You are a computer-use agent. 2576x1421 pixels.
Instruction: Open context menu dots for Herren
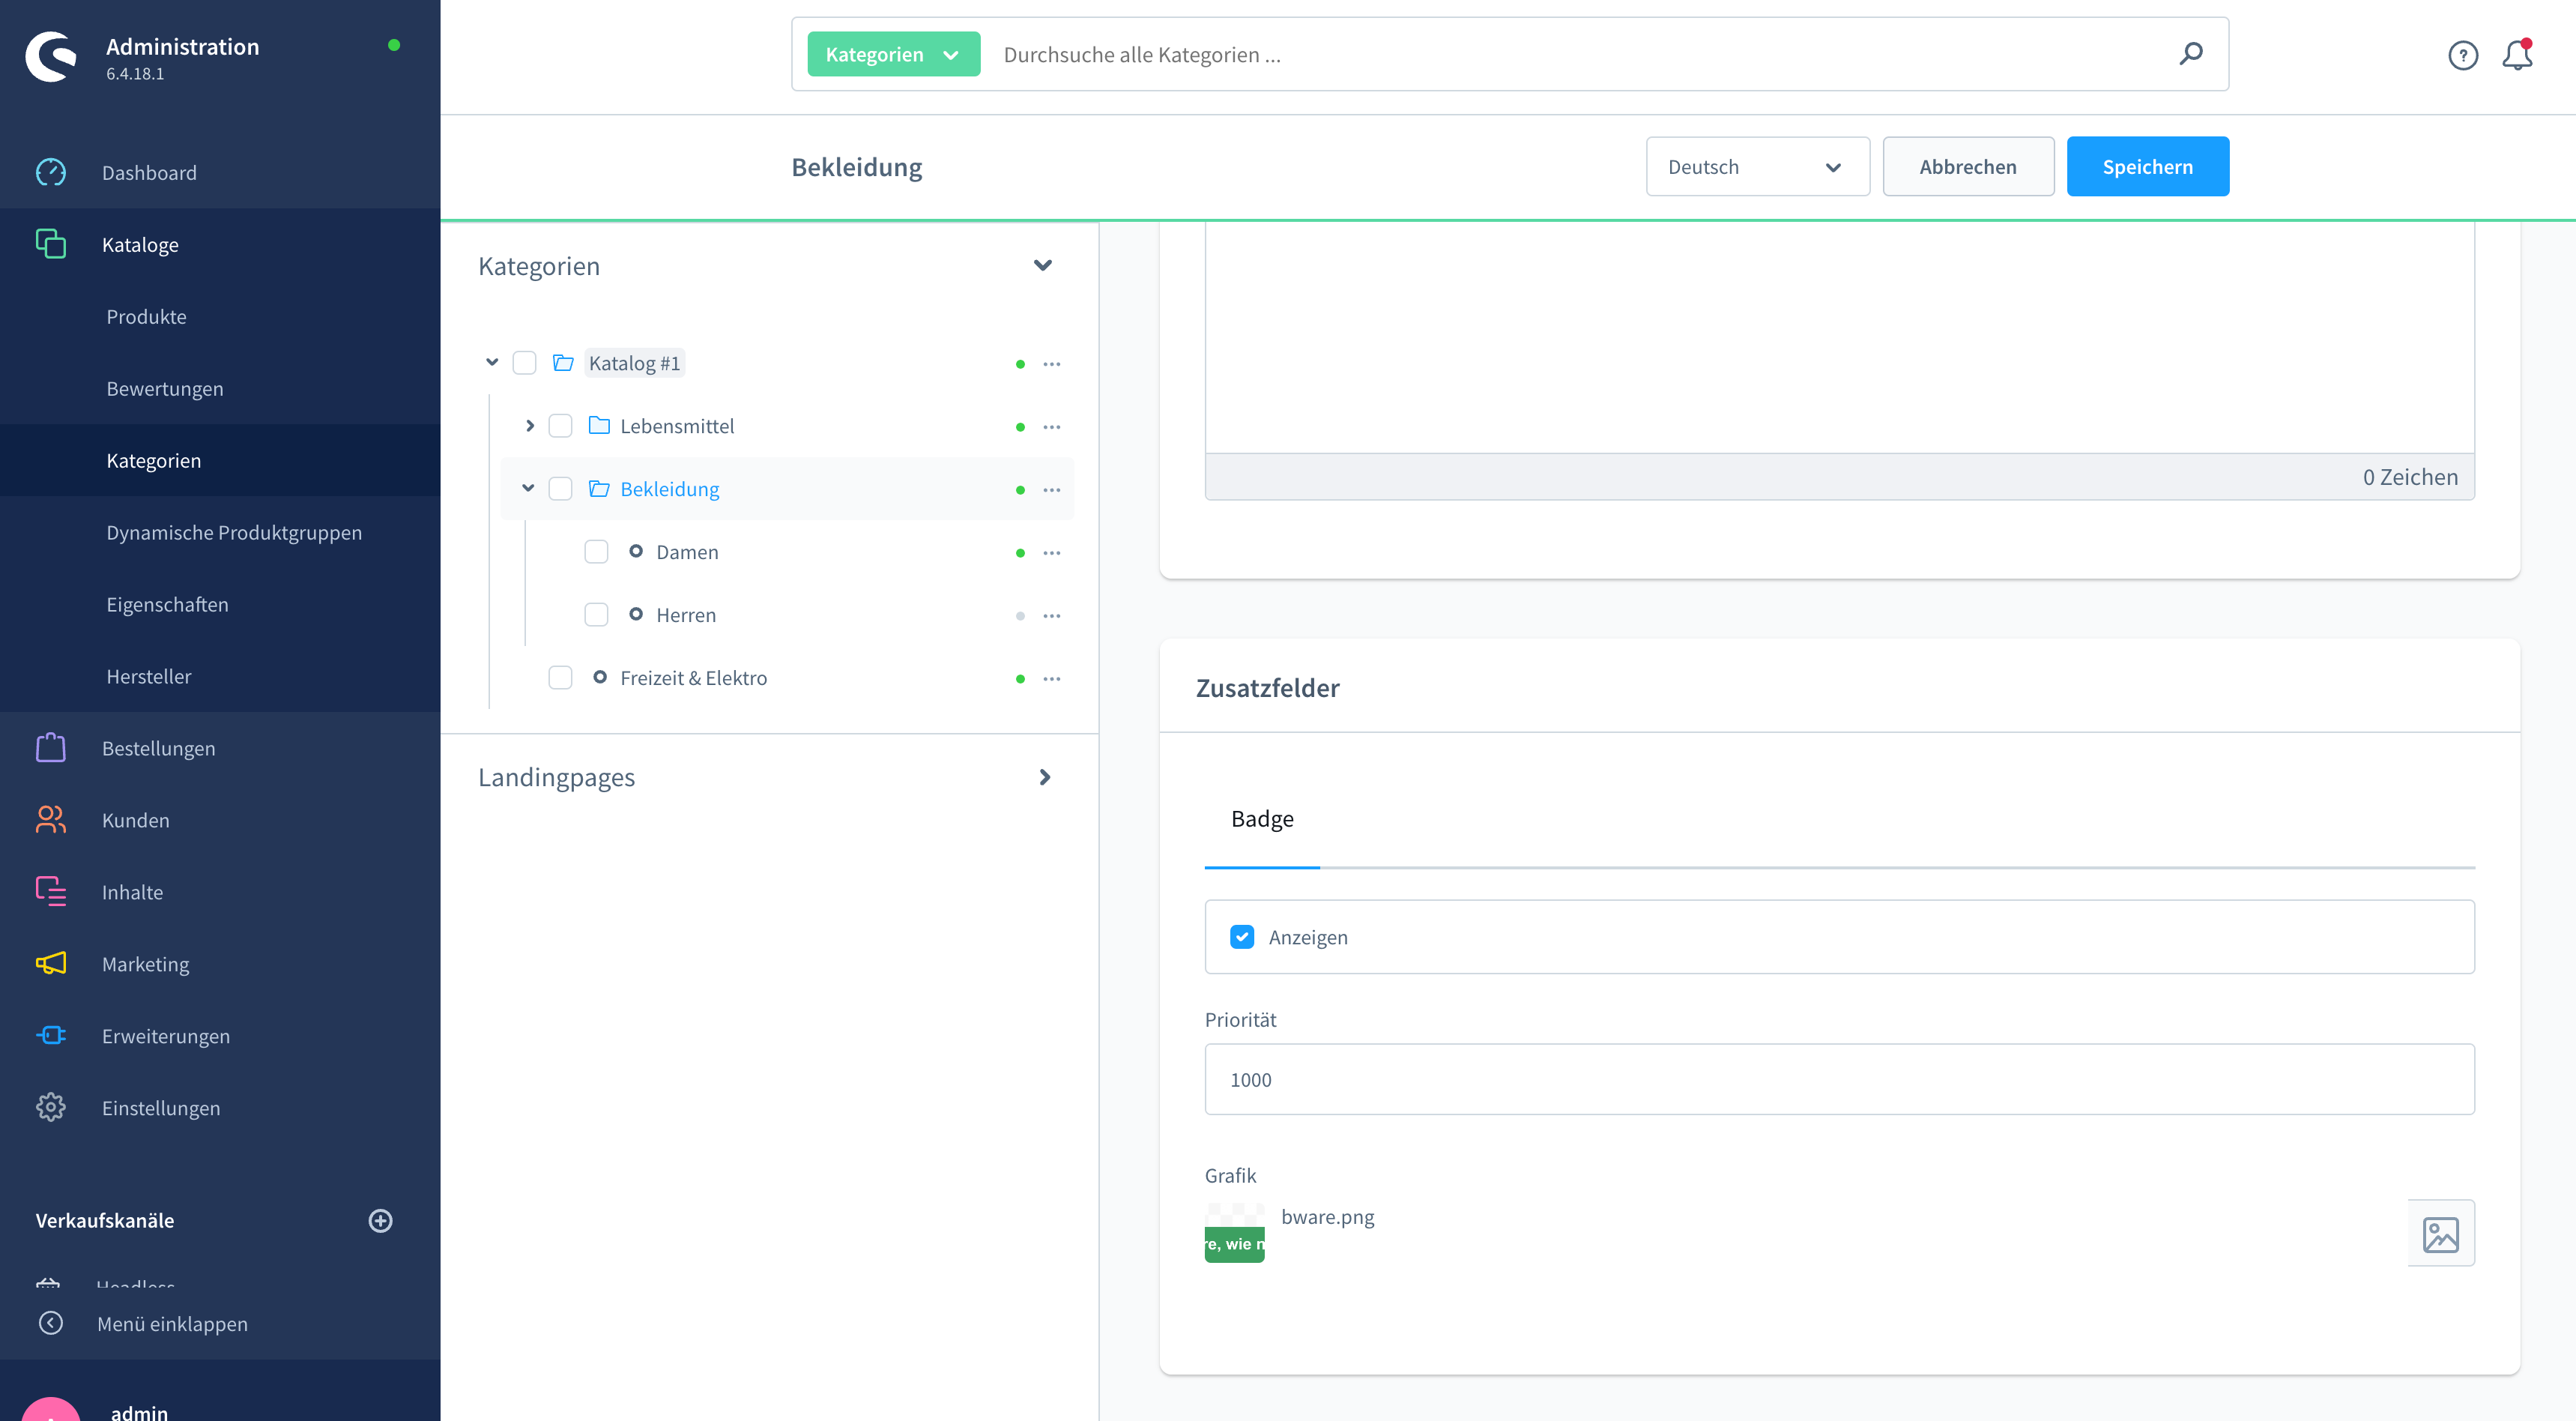[x=1052, y=616]
